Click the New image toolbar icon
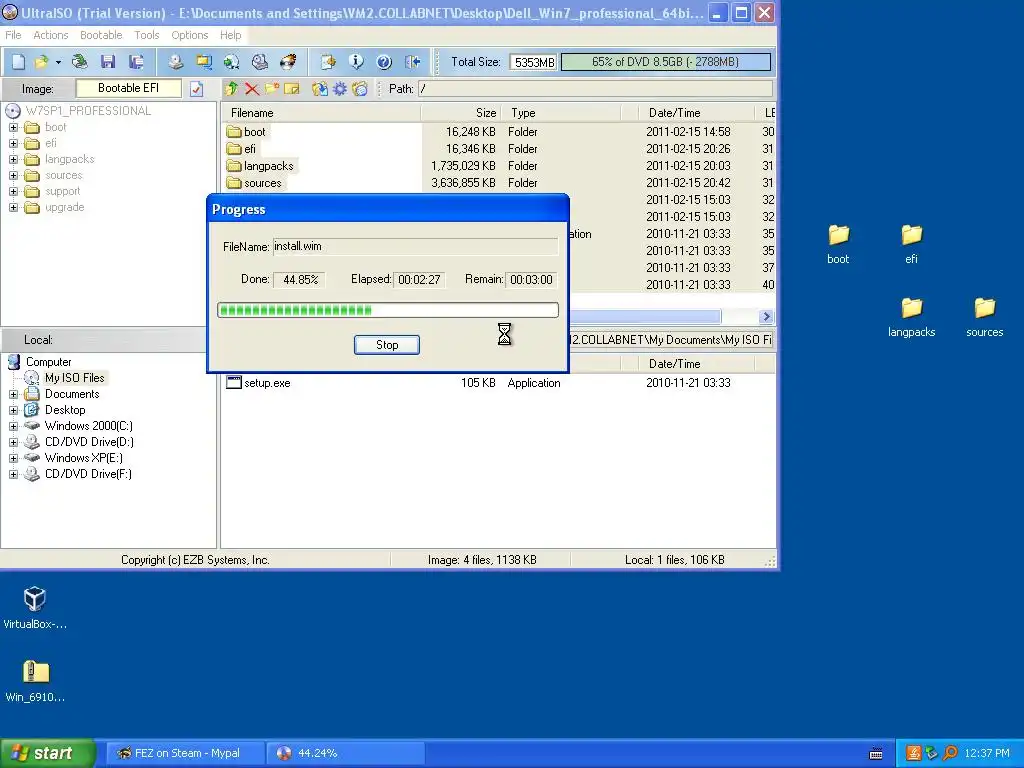This screenshot has width=1024, height=768. (x=18, y=62)
